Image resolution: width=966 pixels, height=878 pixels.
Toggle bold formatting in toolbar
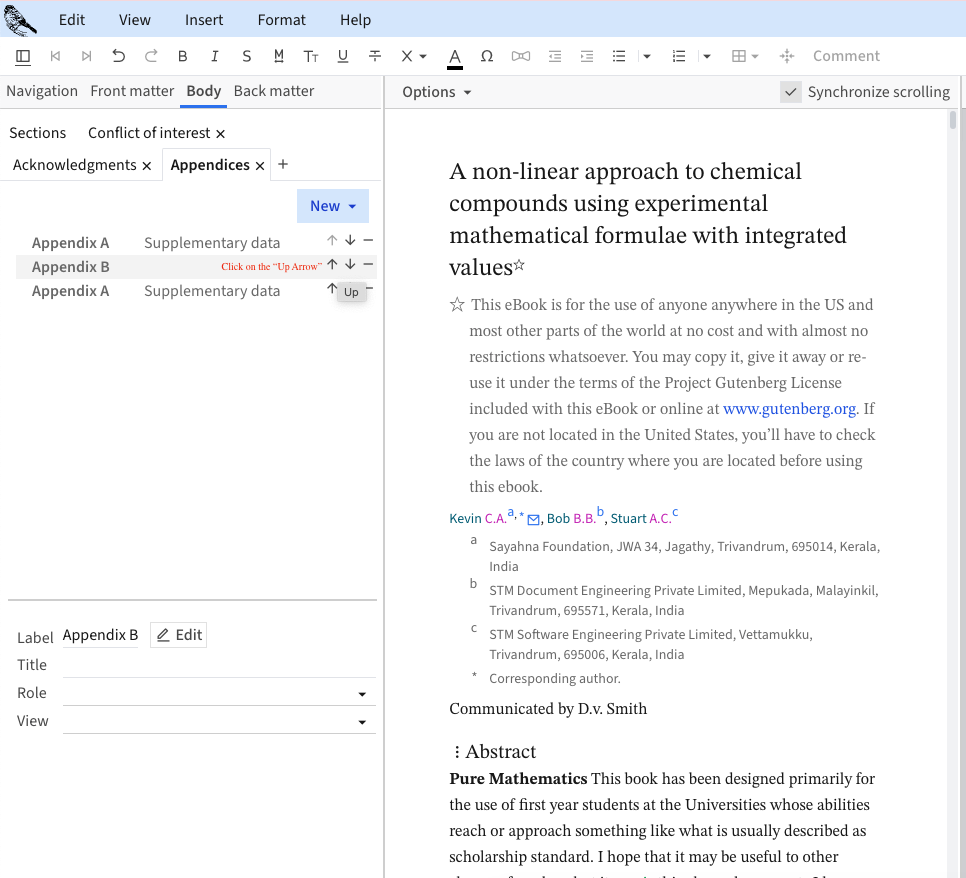[x=183, y=56]
